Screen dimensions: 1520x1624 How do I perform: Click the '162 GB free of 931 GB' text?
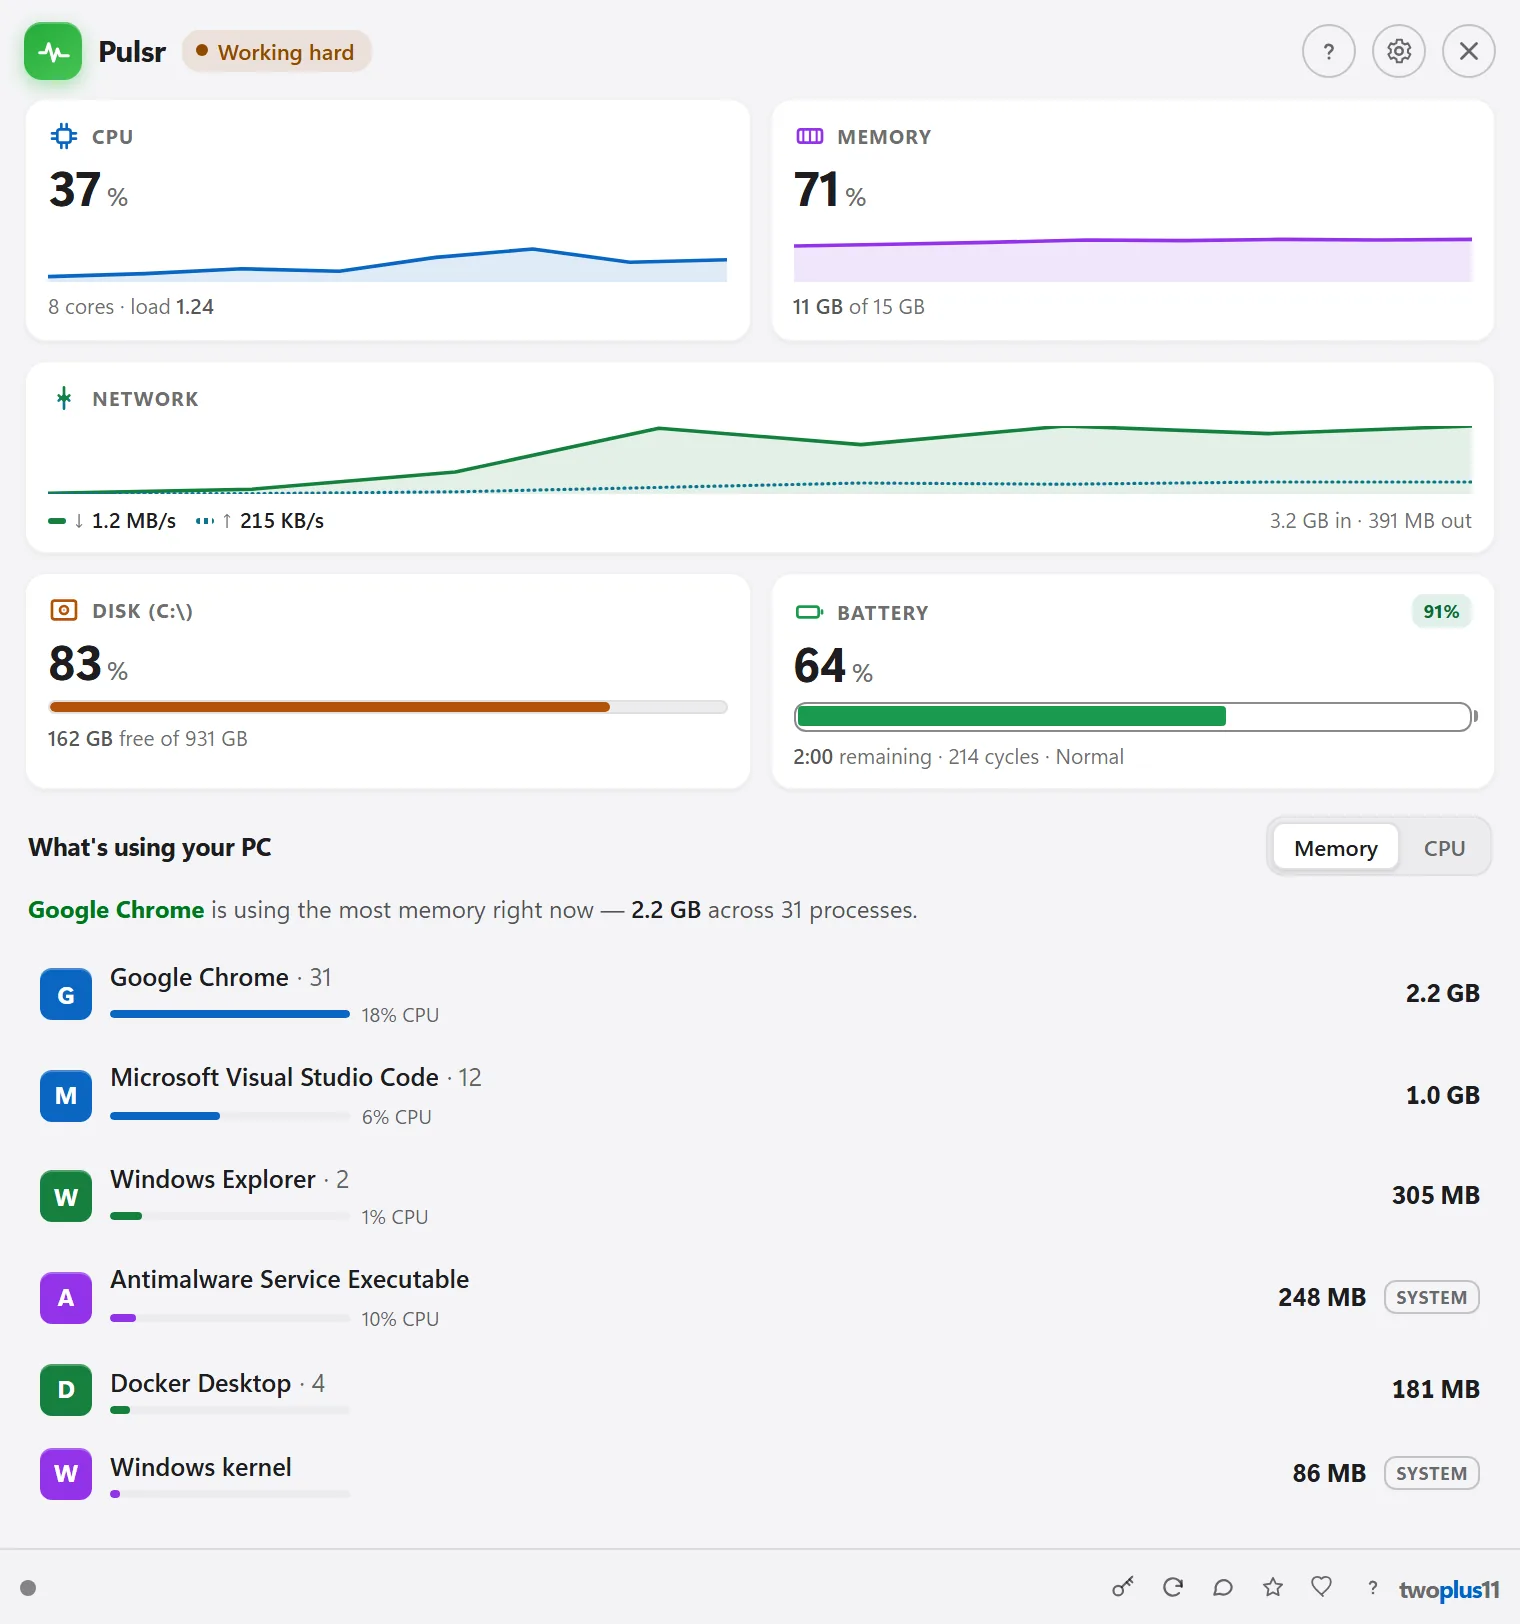click(148, 739)
